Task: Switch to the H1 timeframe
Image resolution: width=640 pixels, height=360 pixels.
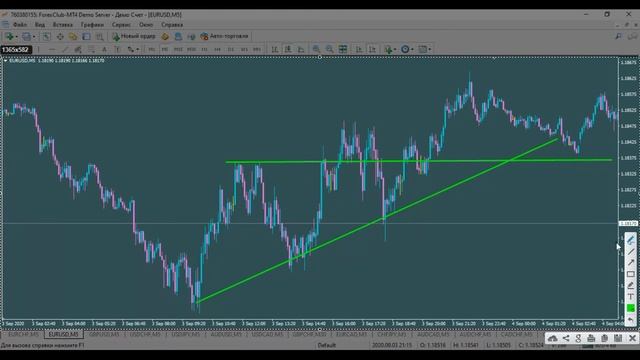Action: tap(204, 49)
